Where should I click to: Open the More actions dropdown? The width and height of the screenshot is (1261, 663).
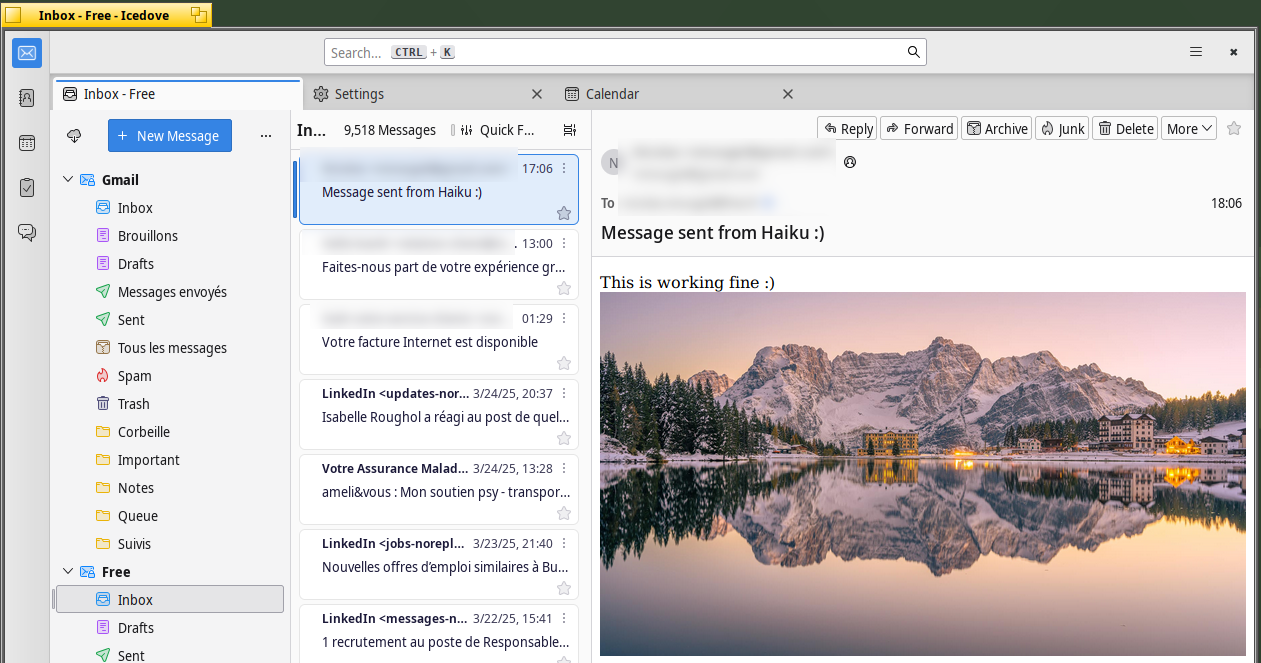pos(1189,128)
